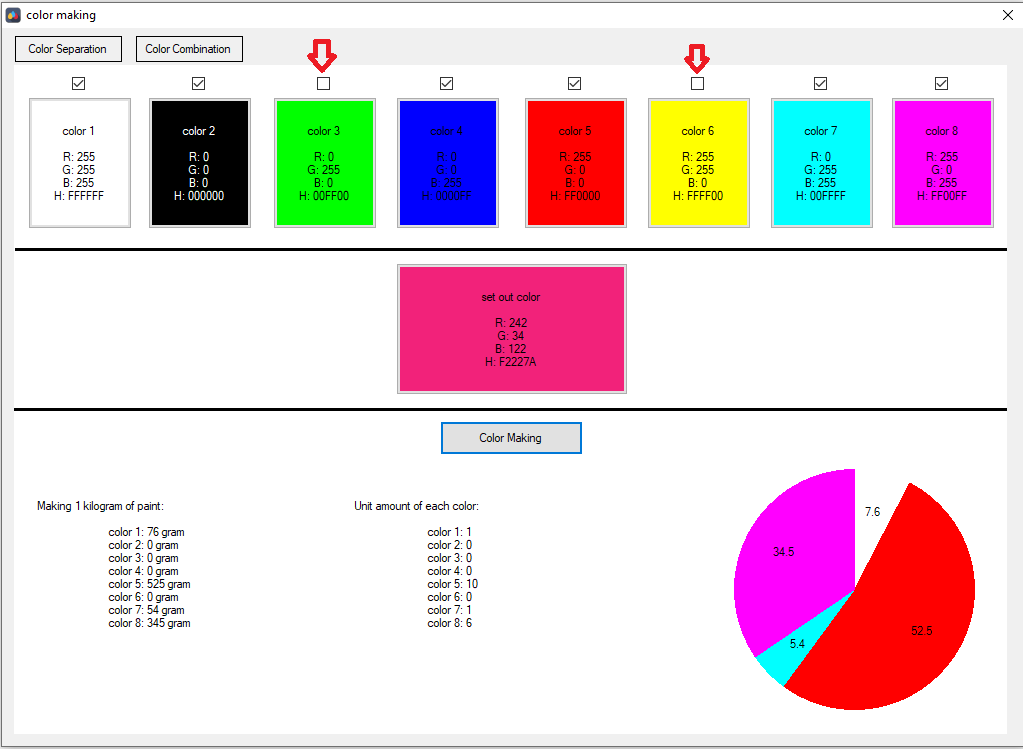Viewport: 1023px width, 749px height.
Task: Choose the blue color 4 swatch
Action: pyautogui.click(x=447, y=163)
